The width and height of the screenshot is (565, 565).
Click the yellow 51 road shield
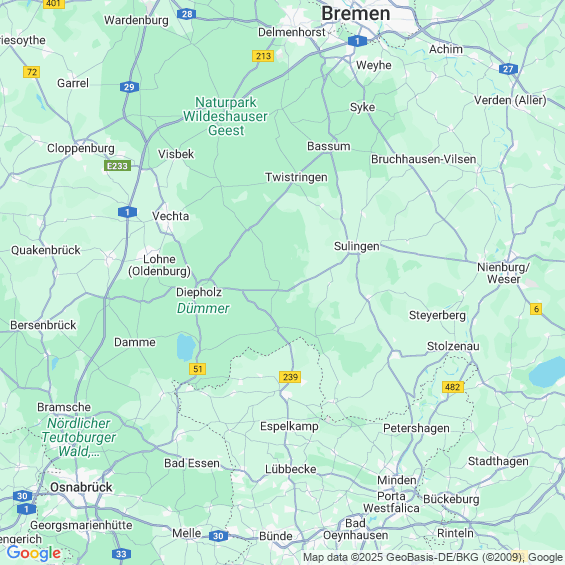(197, 369)
